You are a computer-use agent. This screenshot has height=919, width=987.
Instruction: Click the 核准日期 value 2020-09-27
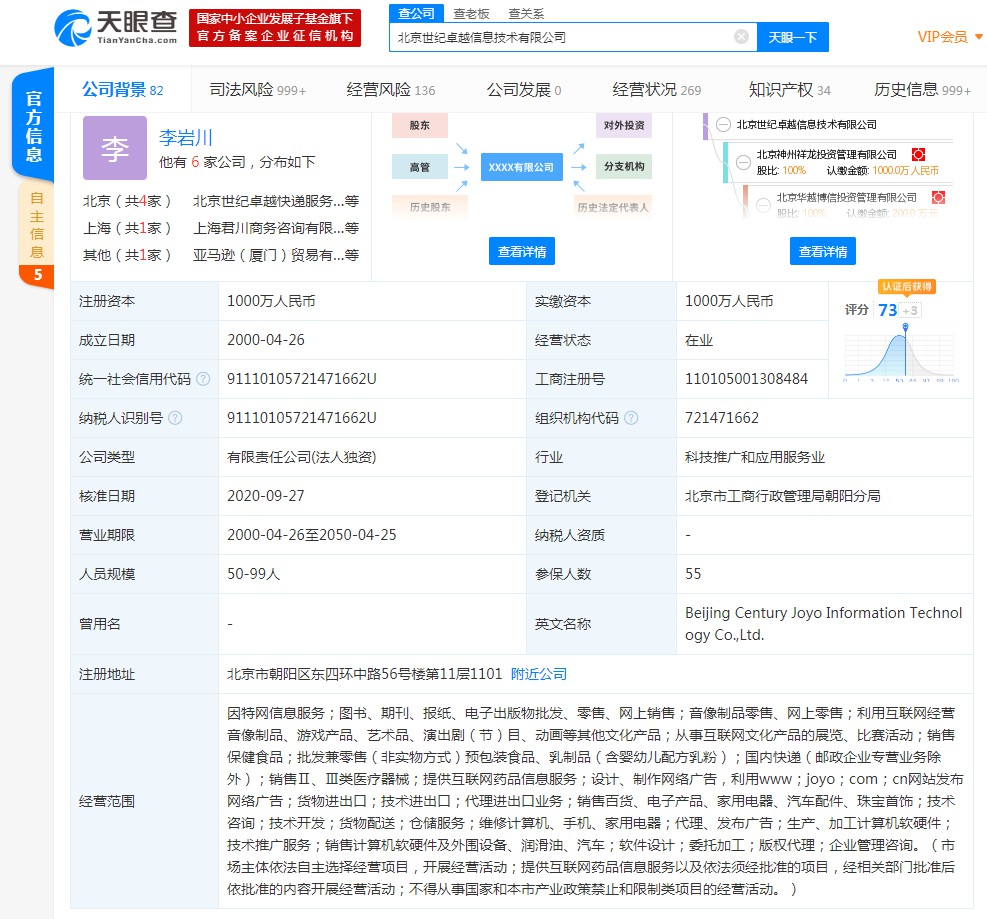pyautogui.click(x=266, y=496)
